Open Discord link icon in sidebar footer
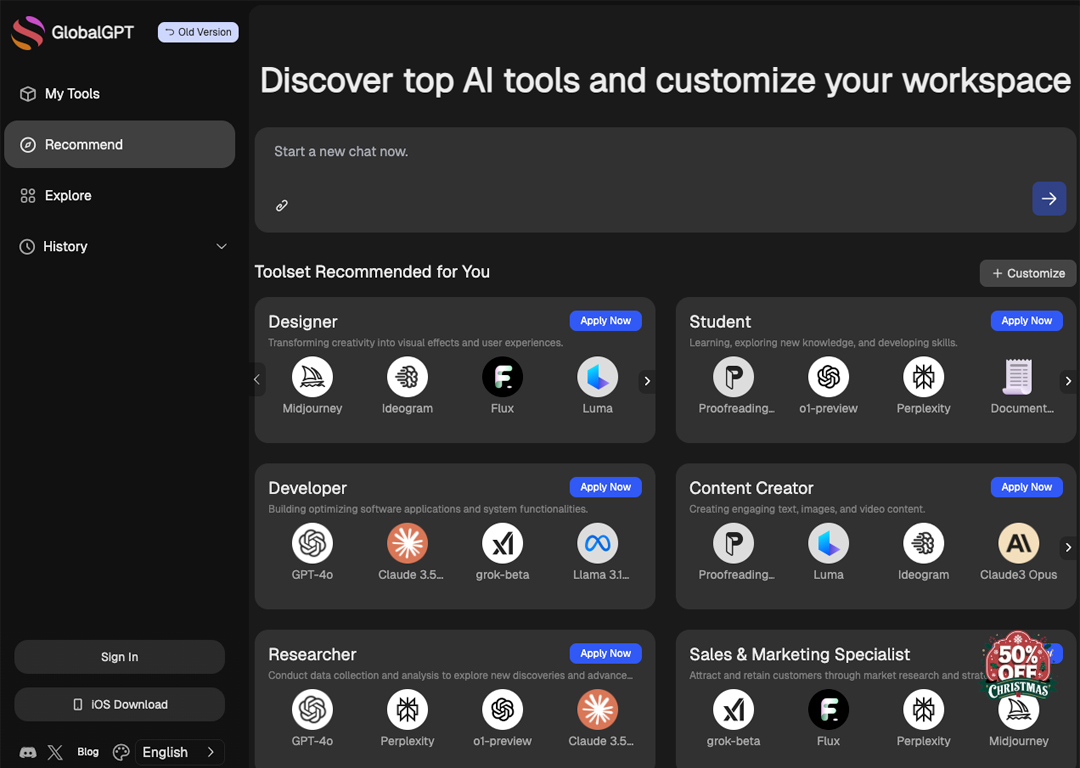Viewport: 1080px width, 768px height. (x=28, y=752)
